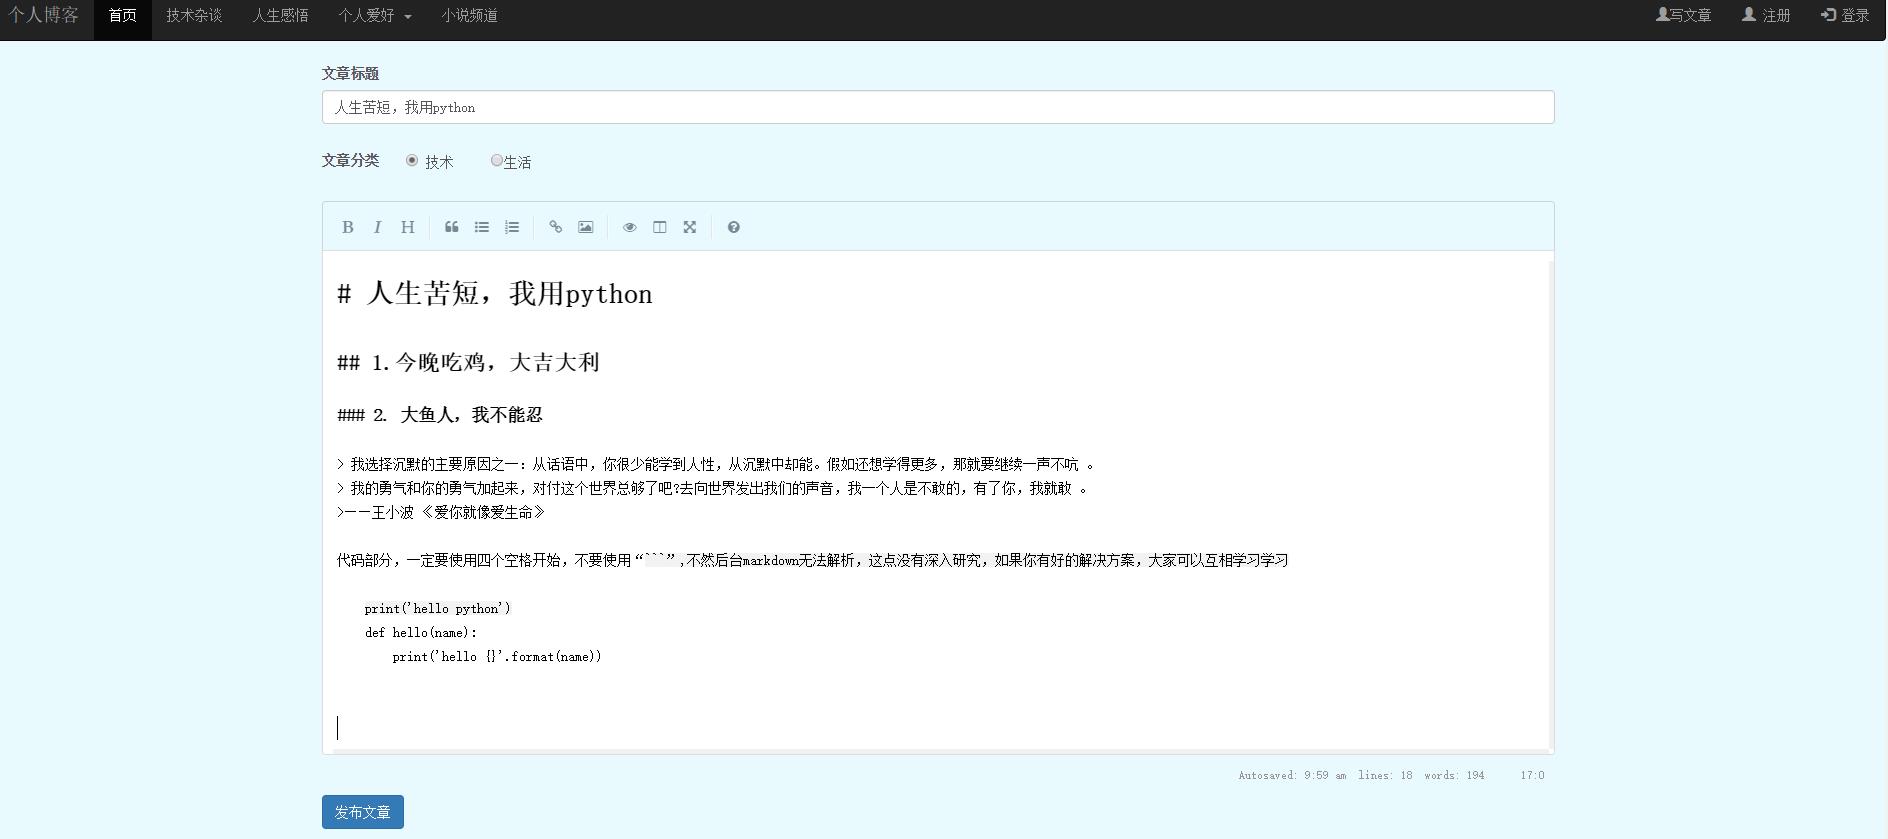This screenshot has height=839, width=1888.
Task: Open the 登录 login link
Action: 1845,15
